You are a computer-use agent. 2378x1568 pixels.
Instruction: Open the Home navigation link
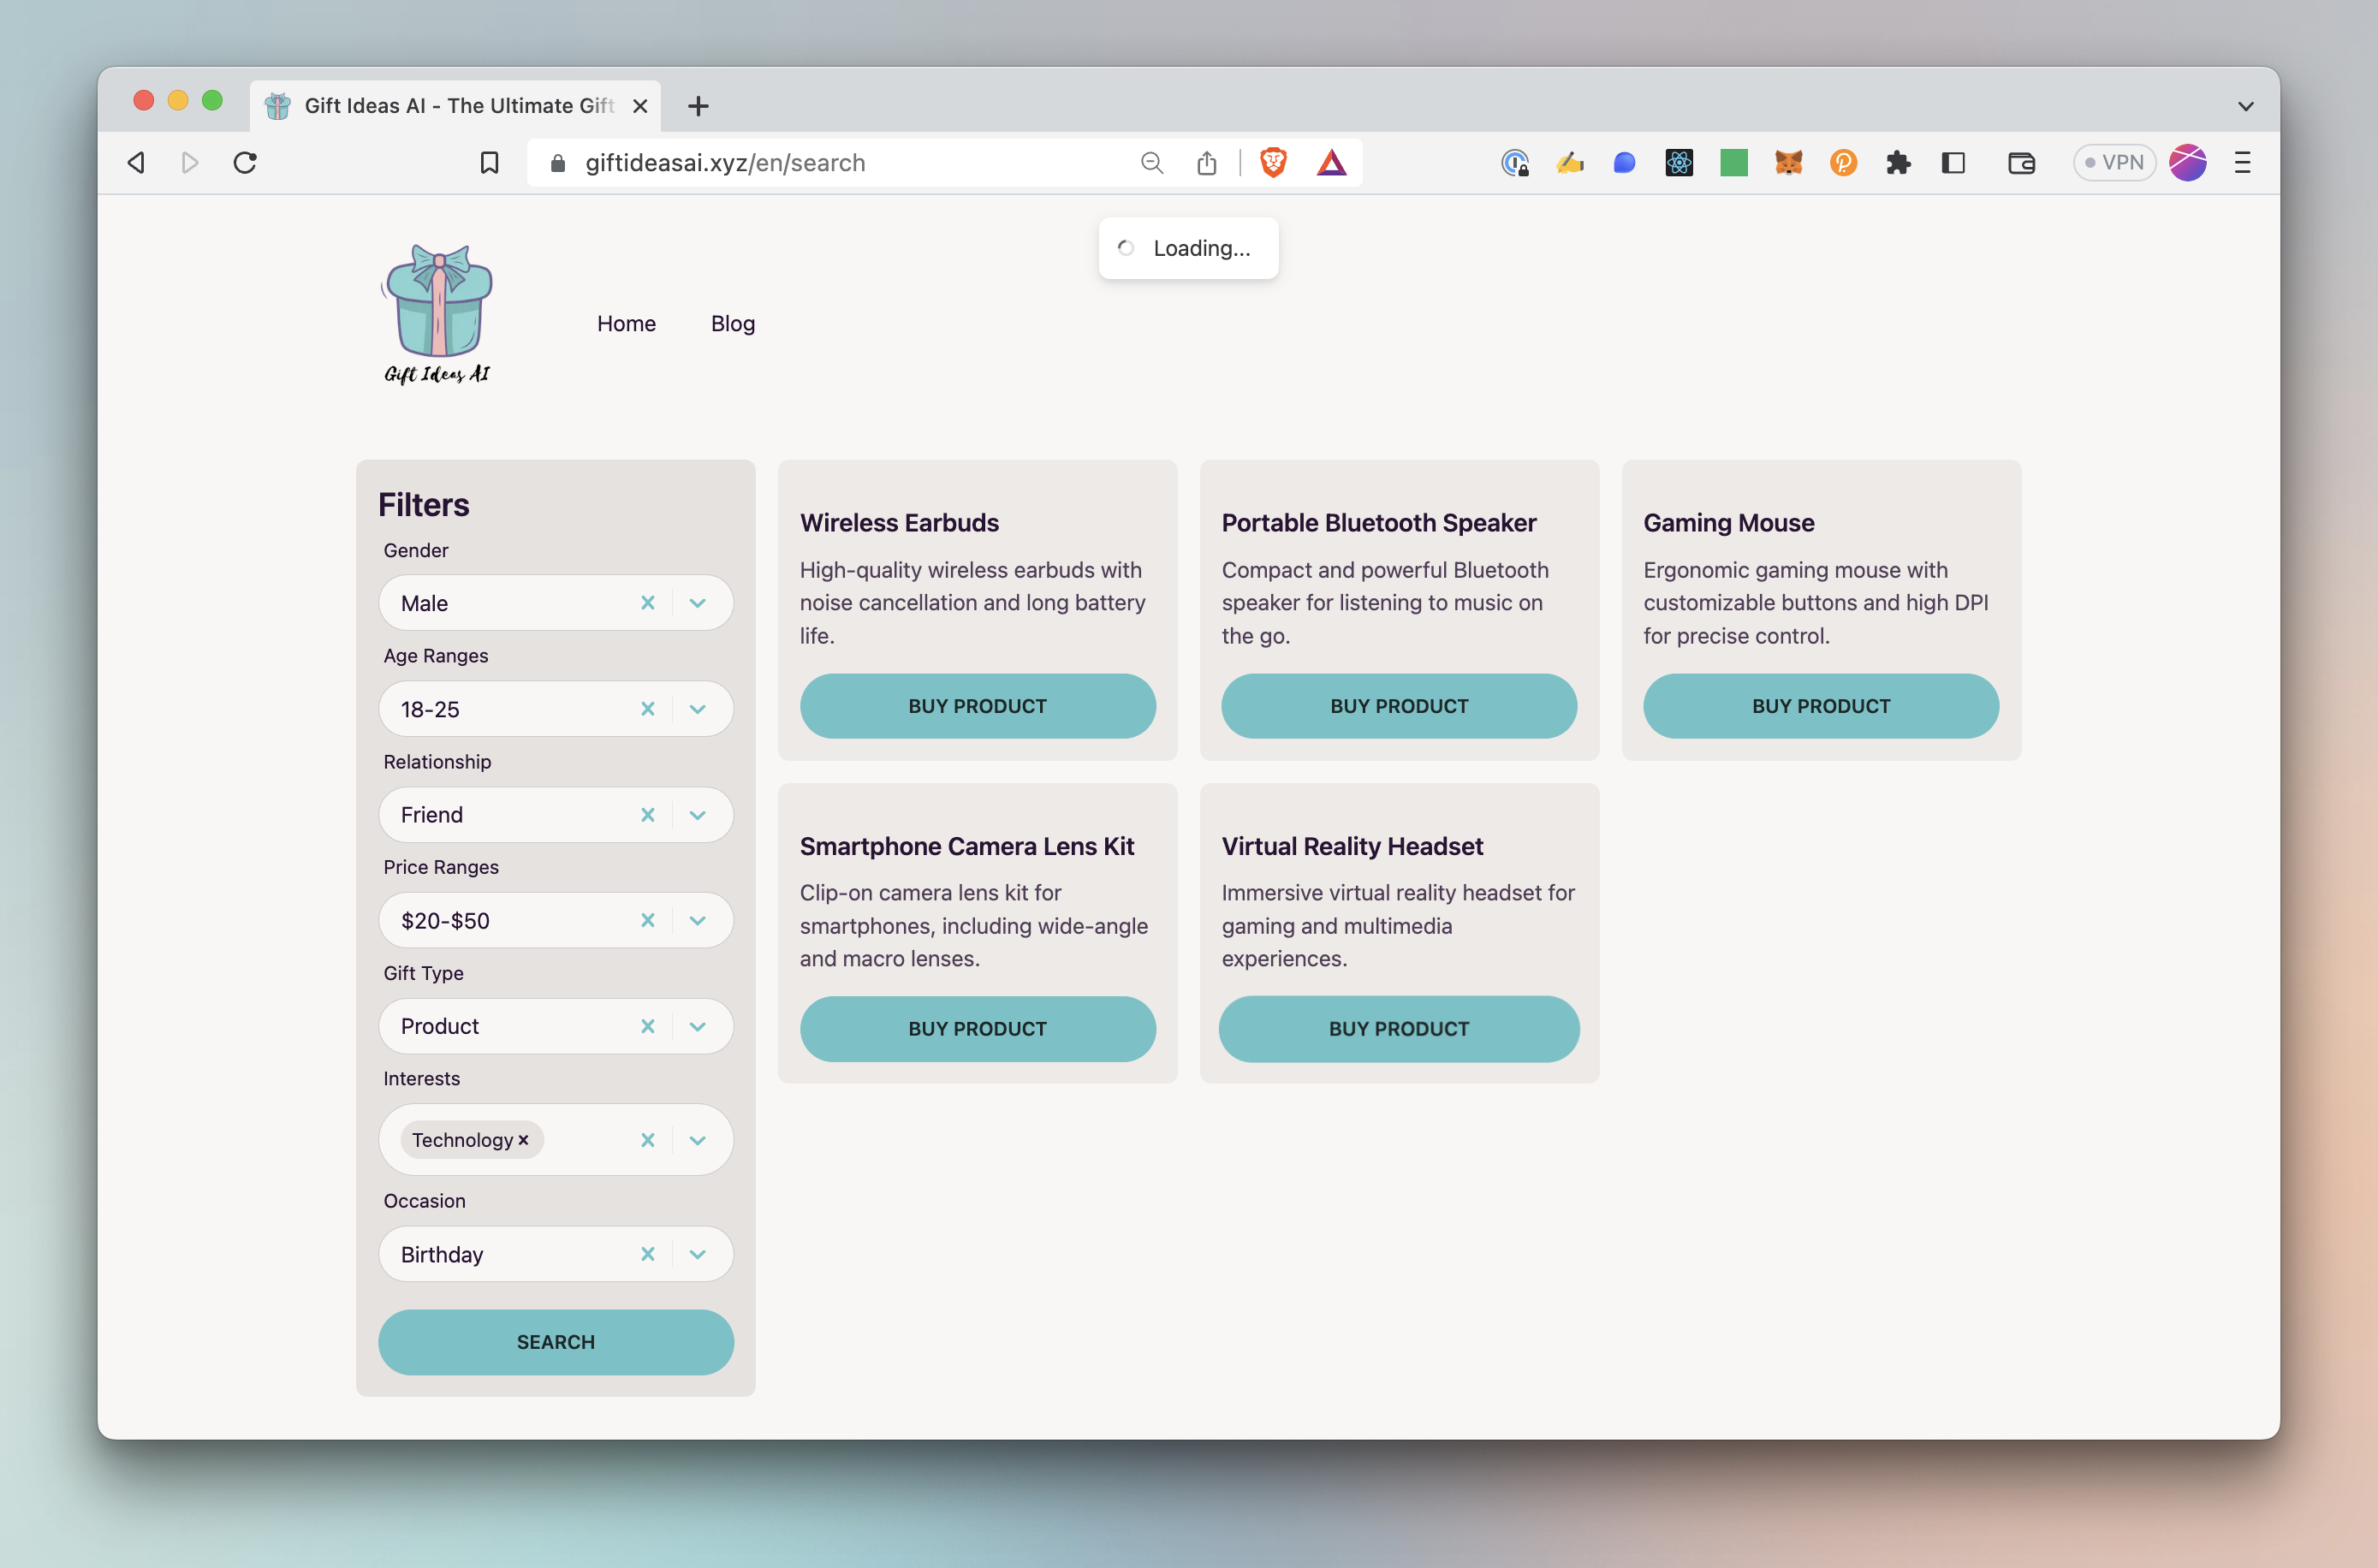click(x=626, y=323)
